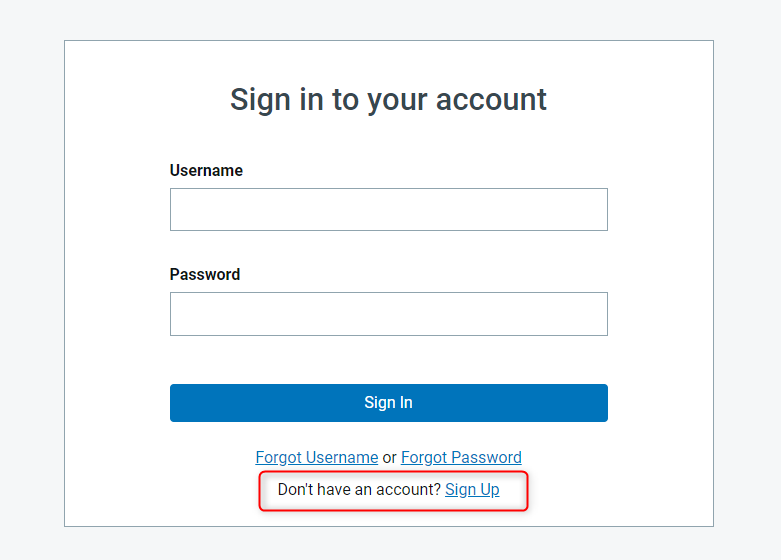Submit the login form with Sign In
Image resolution: width=781 pixels, height=560 pixels.
388,403
